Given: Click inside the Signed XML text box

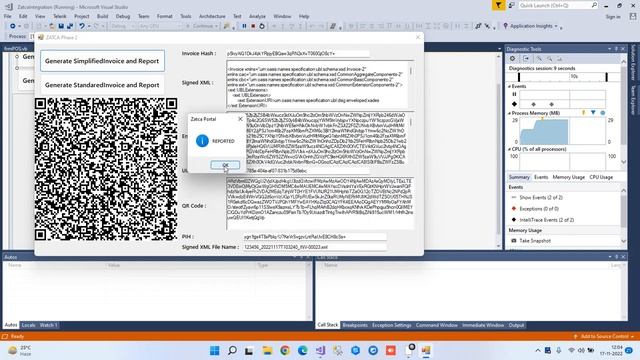Looking at the screenshot, I should coord(317,84).
